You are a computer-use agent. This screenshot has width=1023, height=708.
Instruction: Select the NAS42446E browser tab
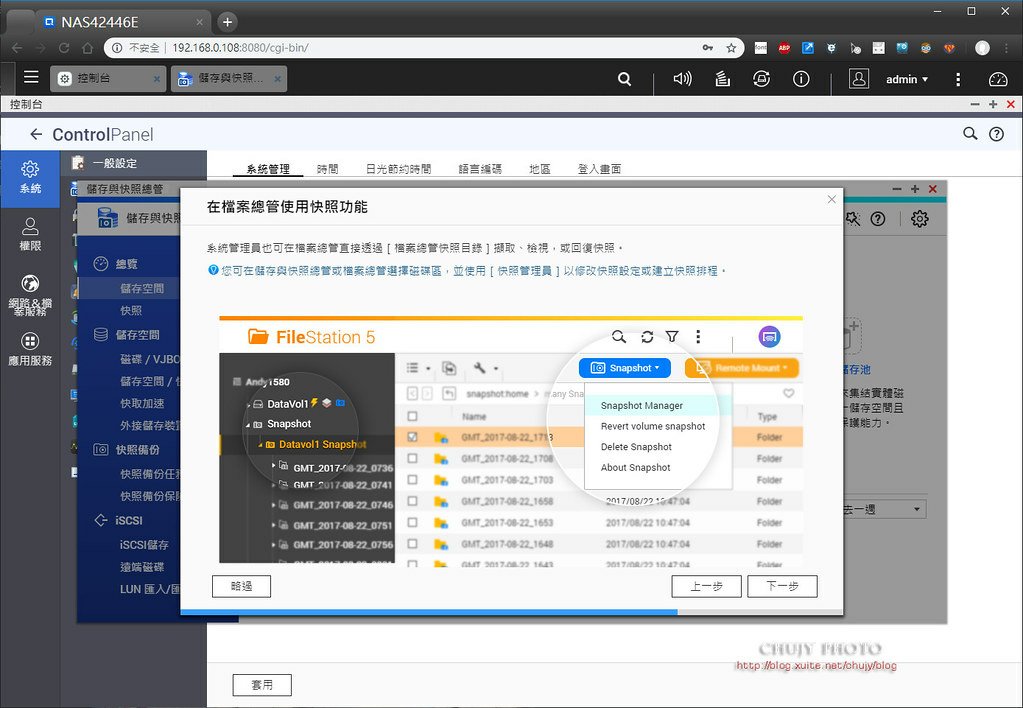123,22
